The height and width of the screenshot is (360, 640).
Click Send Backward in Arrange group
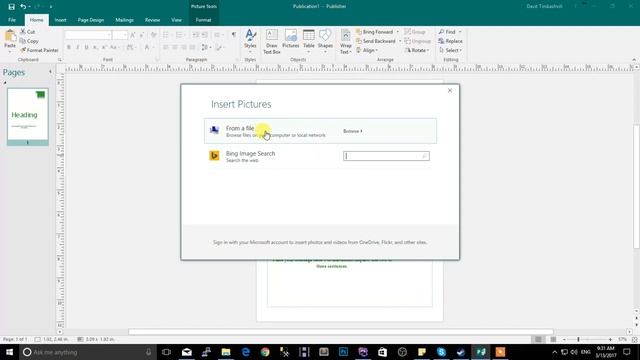coord(376,41)
